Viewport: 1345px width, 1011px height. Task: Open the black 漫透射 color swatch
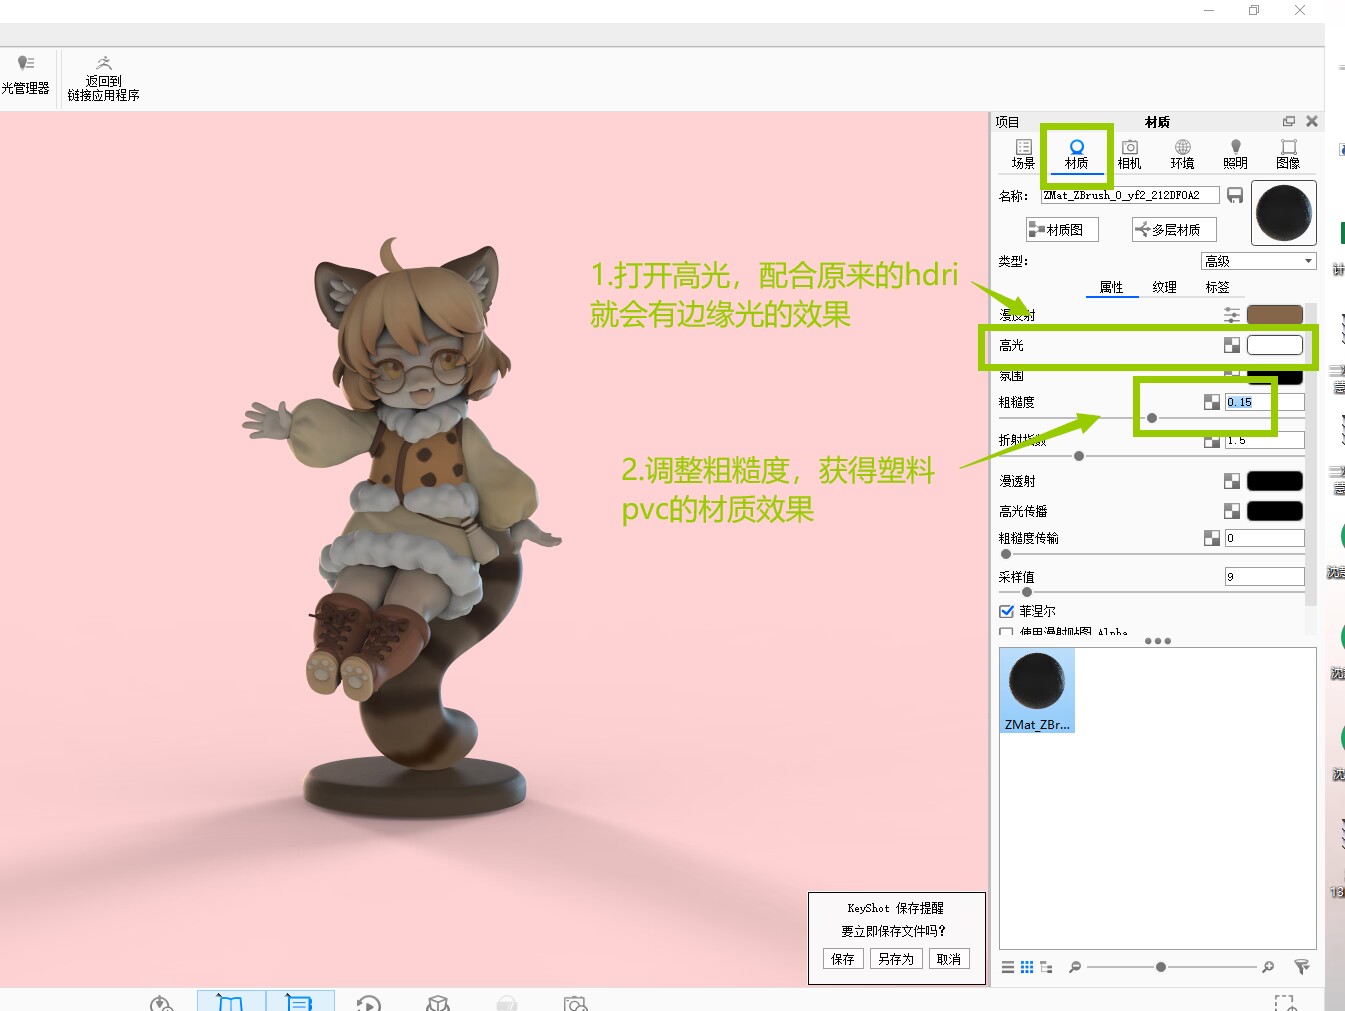1275,481
